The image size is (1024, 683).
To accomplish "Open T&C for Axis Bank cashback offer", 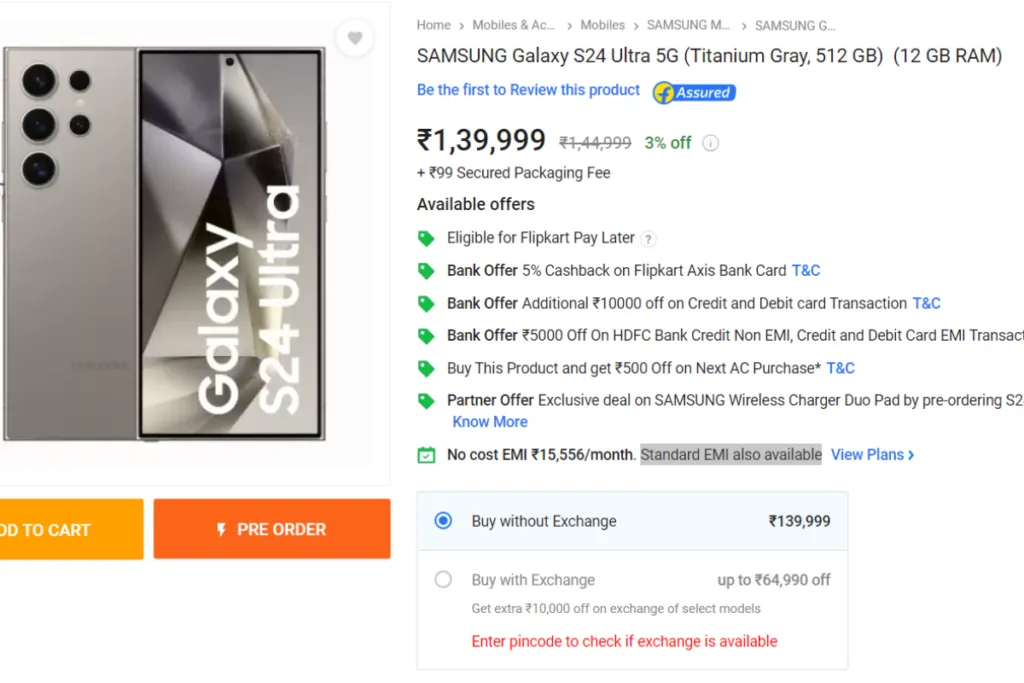I will [806, 270].
